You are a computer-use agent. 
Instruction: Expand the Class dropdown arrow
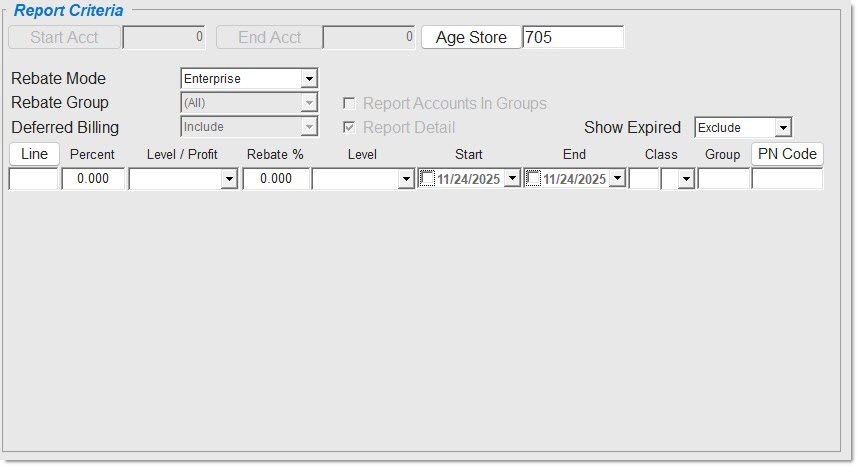[x=685, y=179]
